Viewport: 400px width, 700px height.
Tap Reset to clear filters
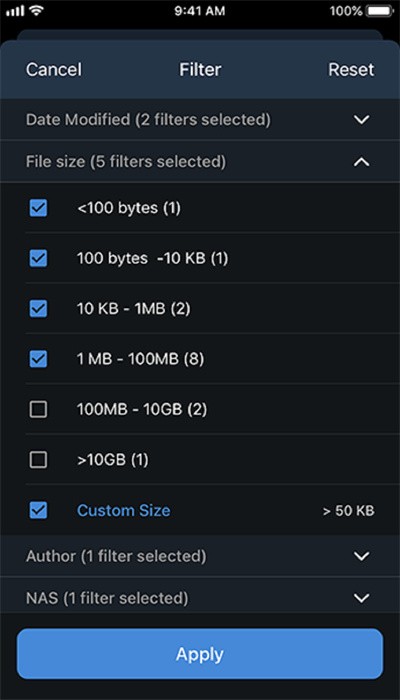351,70
